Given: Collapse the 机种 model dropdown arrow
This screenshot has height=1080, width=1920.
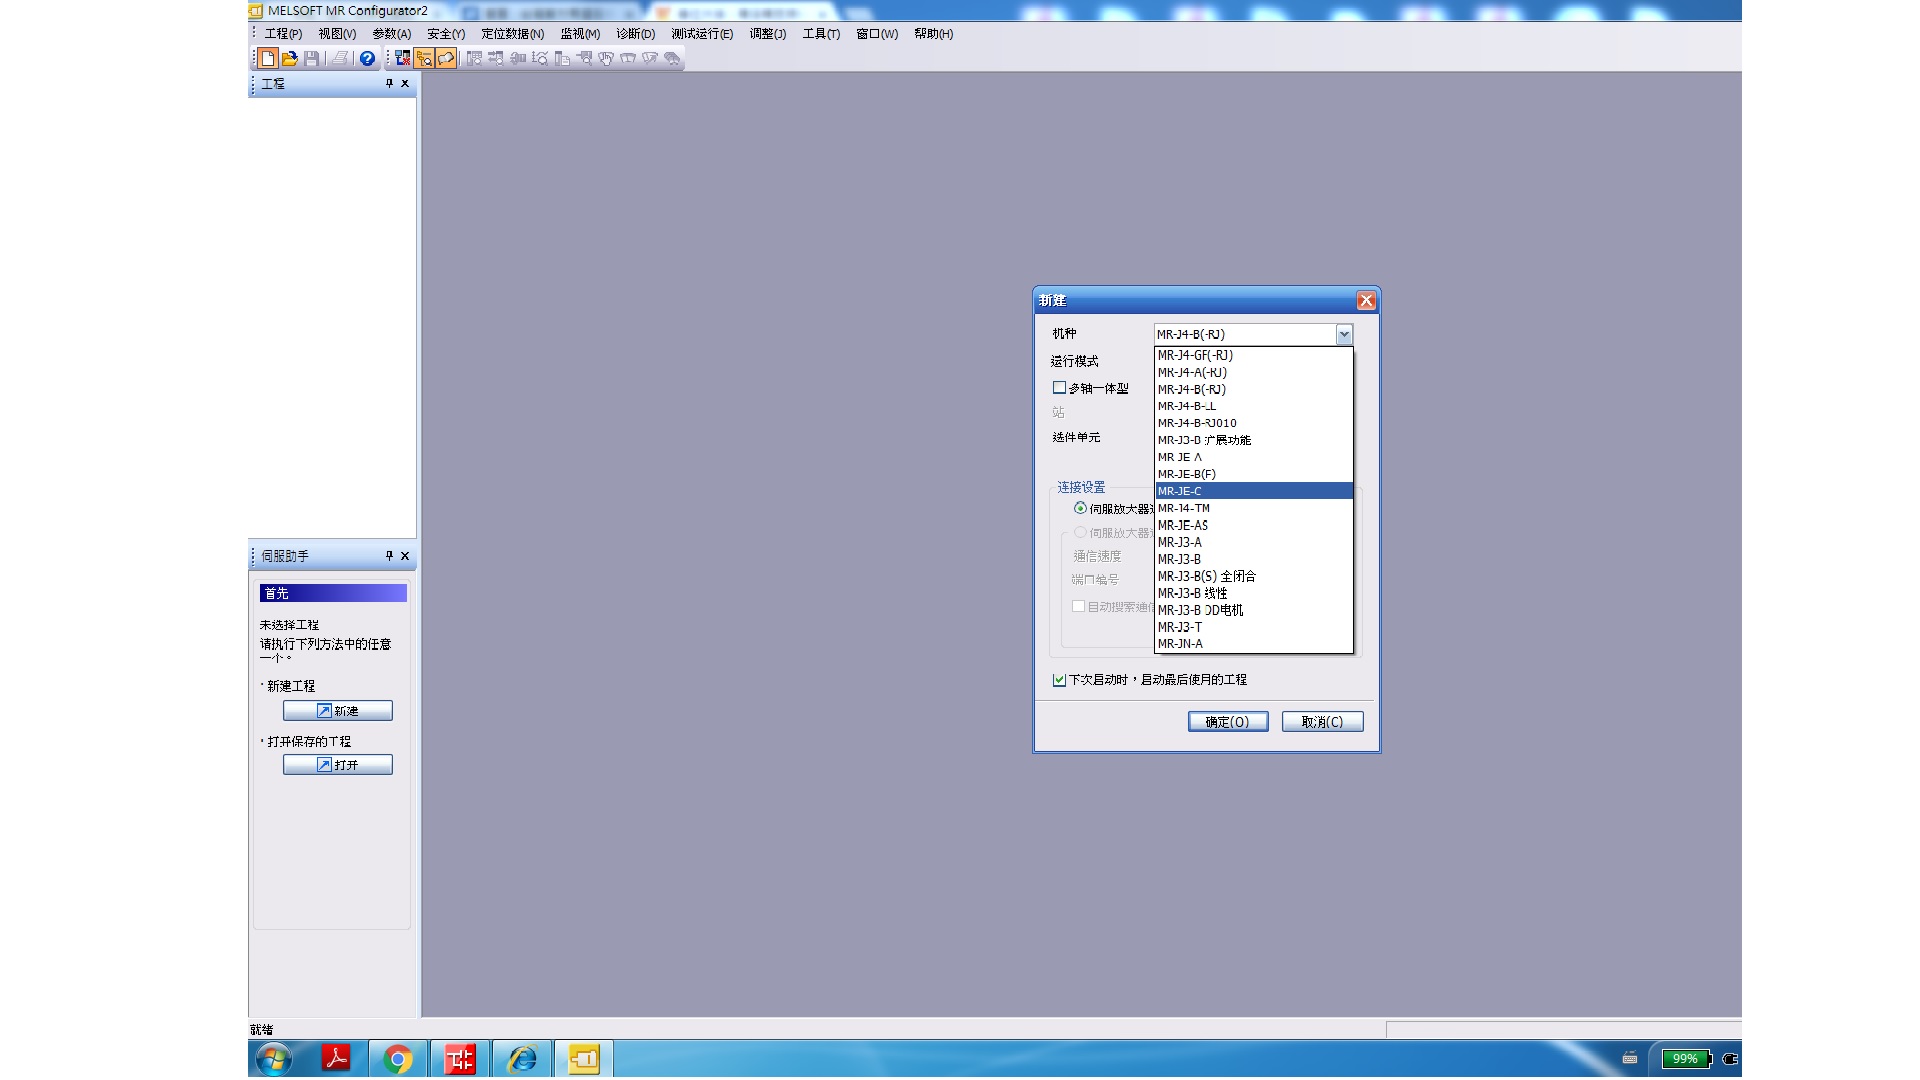Looking at the screenshot, I should point(1344,335).
